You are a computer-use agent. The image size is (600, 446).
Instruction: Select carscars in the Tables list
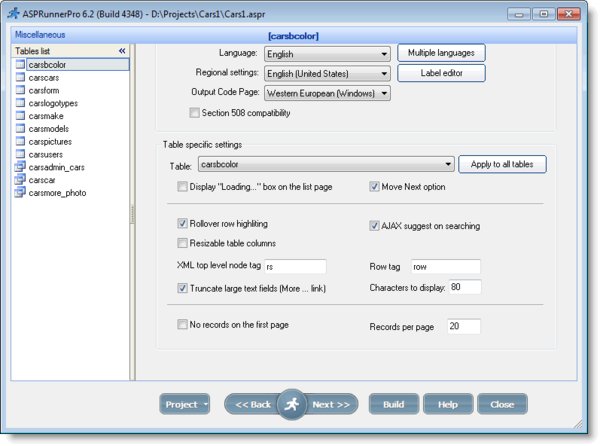44,78
